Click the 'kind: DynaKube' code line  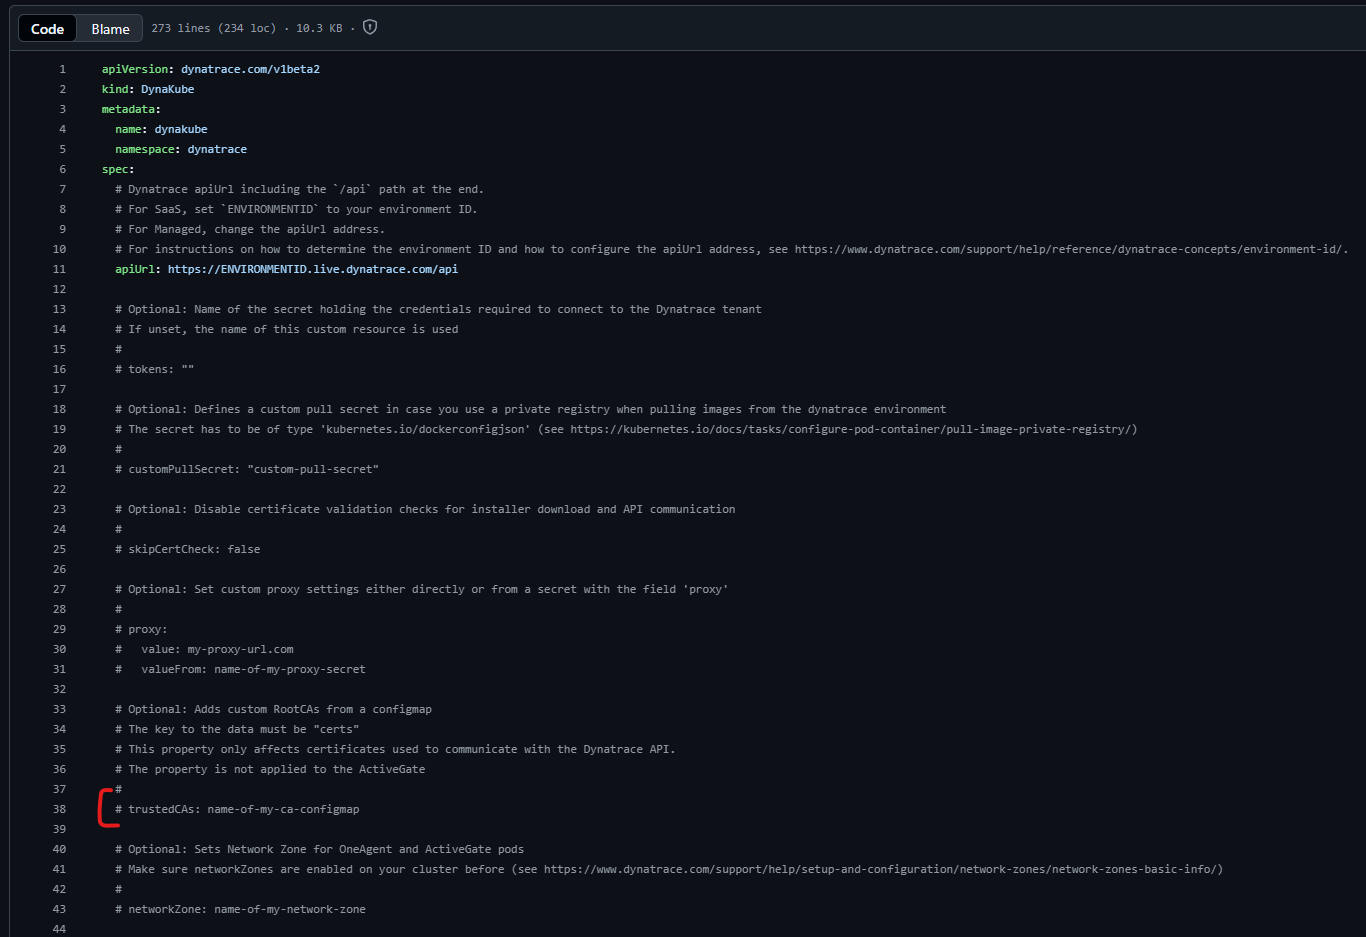pos(148,89)
